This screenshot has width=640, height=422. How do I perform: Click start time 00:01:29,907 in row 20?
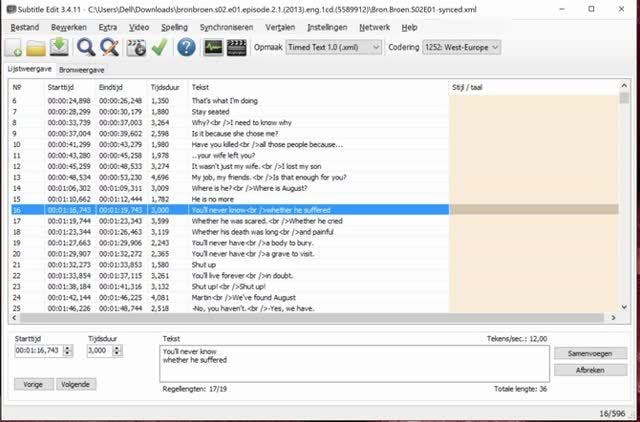pyautogui.click(x=69, y=254)
